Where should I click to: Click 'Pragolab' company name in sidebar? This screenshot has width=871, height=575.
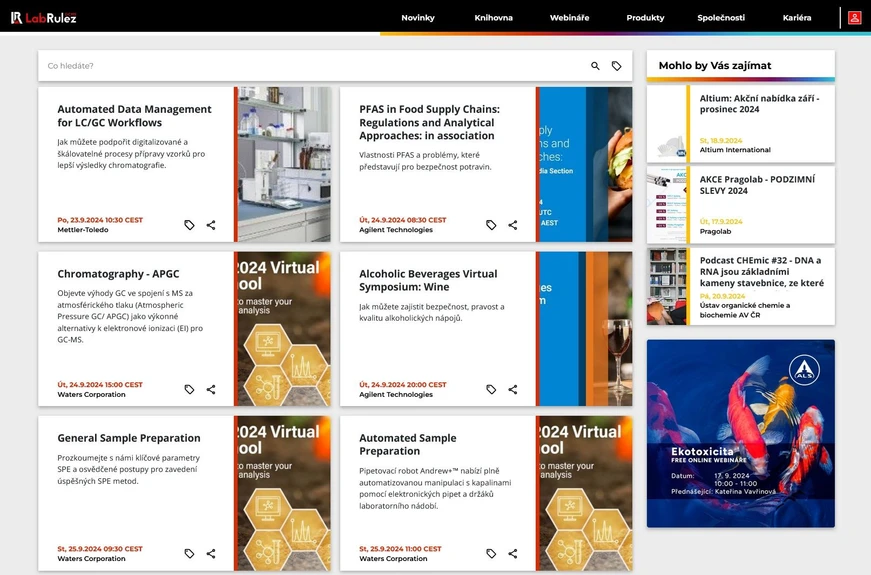[x=715, y=232]
